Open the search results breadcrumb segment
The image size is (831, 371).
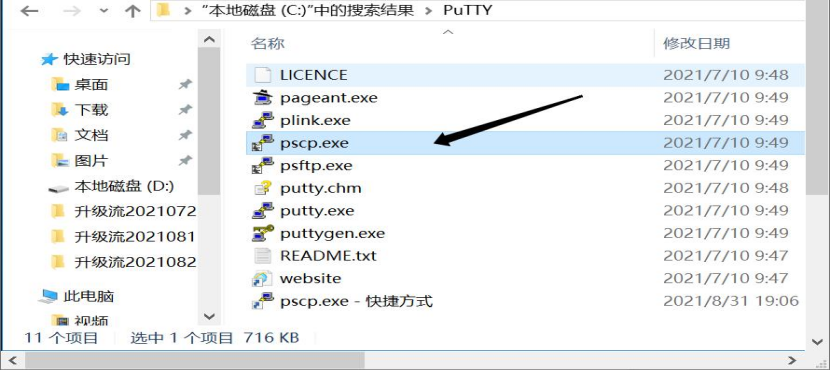point(308,11)
